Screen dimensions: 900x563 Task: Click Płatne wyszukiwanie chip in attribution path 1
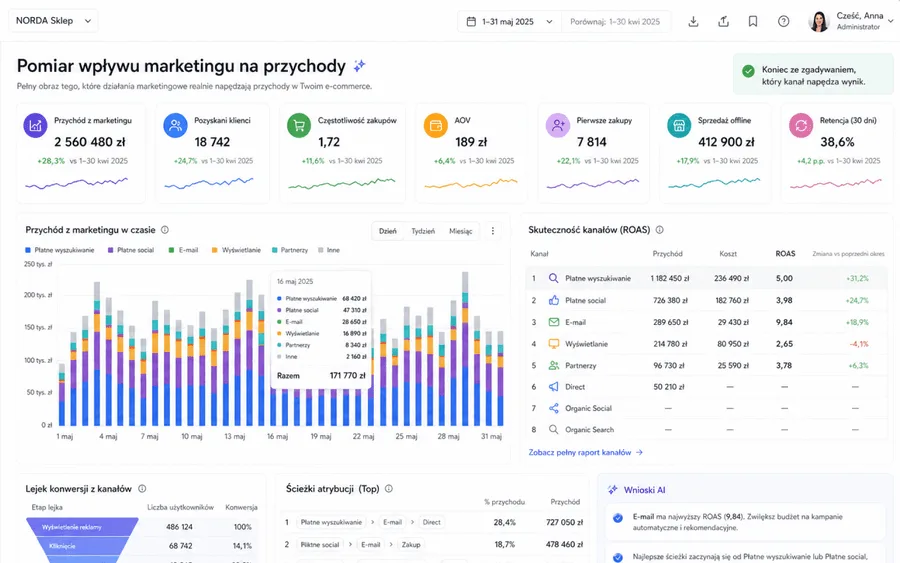point(331,522)
